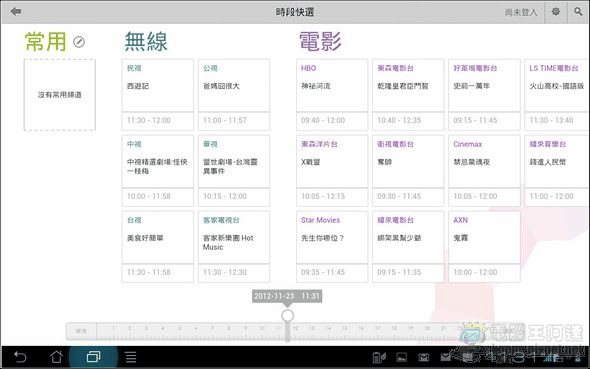
Task: Click the 無線 category heading
Action: point(146,41)
